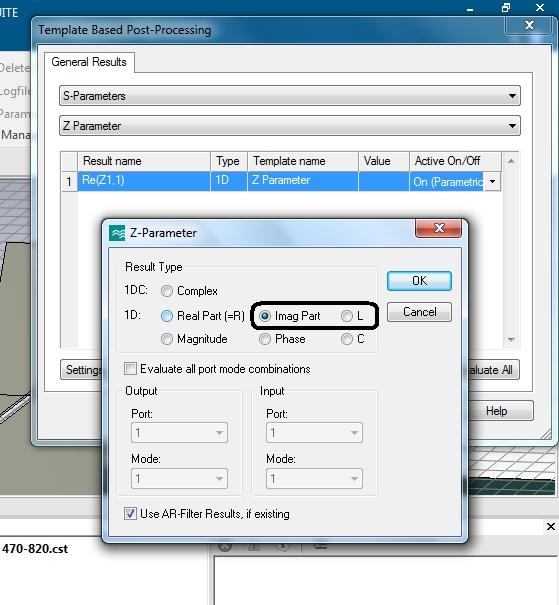Switch to General Results tab
Screen dimensions: 559x605
(x=89, y=62)
